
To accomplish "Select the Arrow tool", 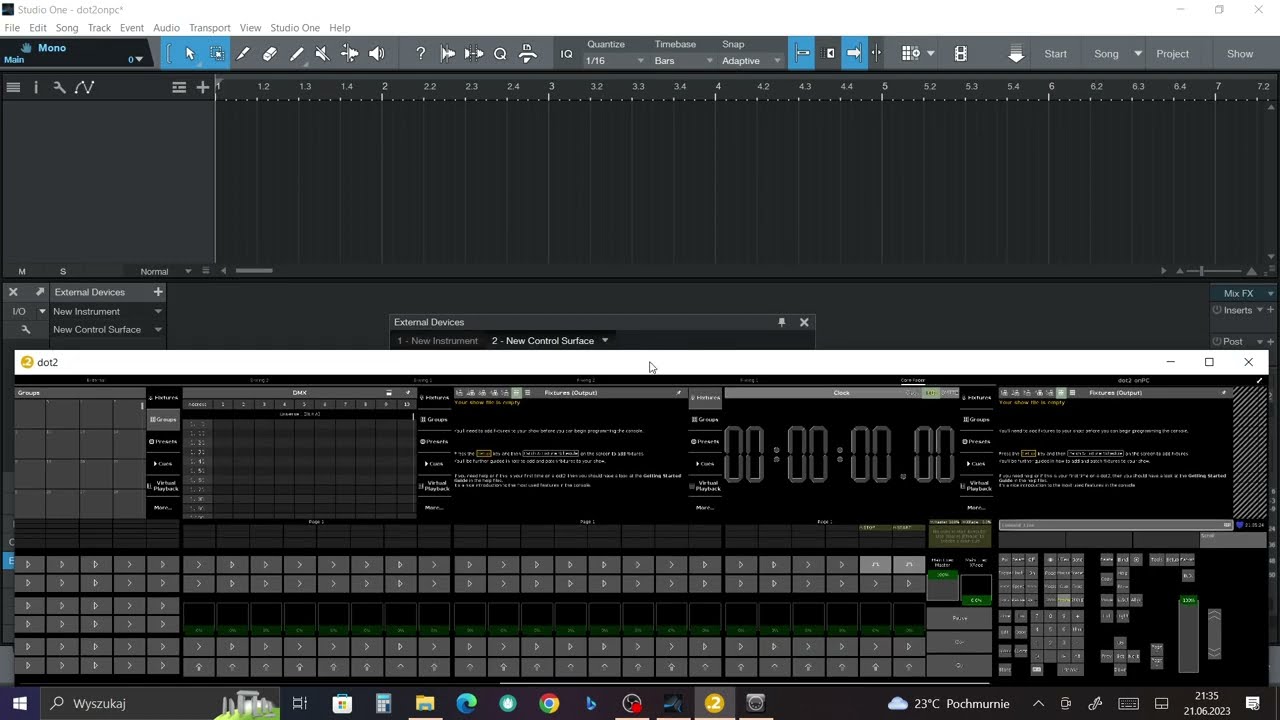I will click(190, 54).
